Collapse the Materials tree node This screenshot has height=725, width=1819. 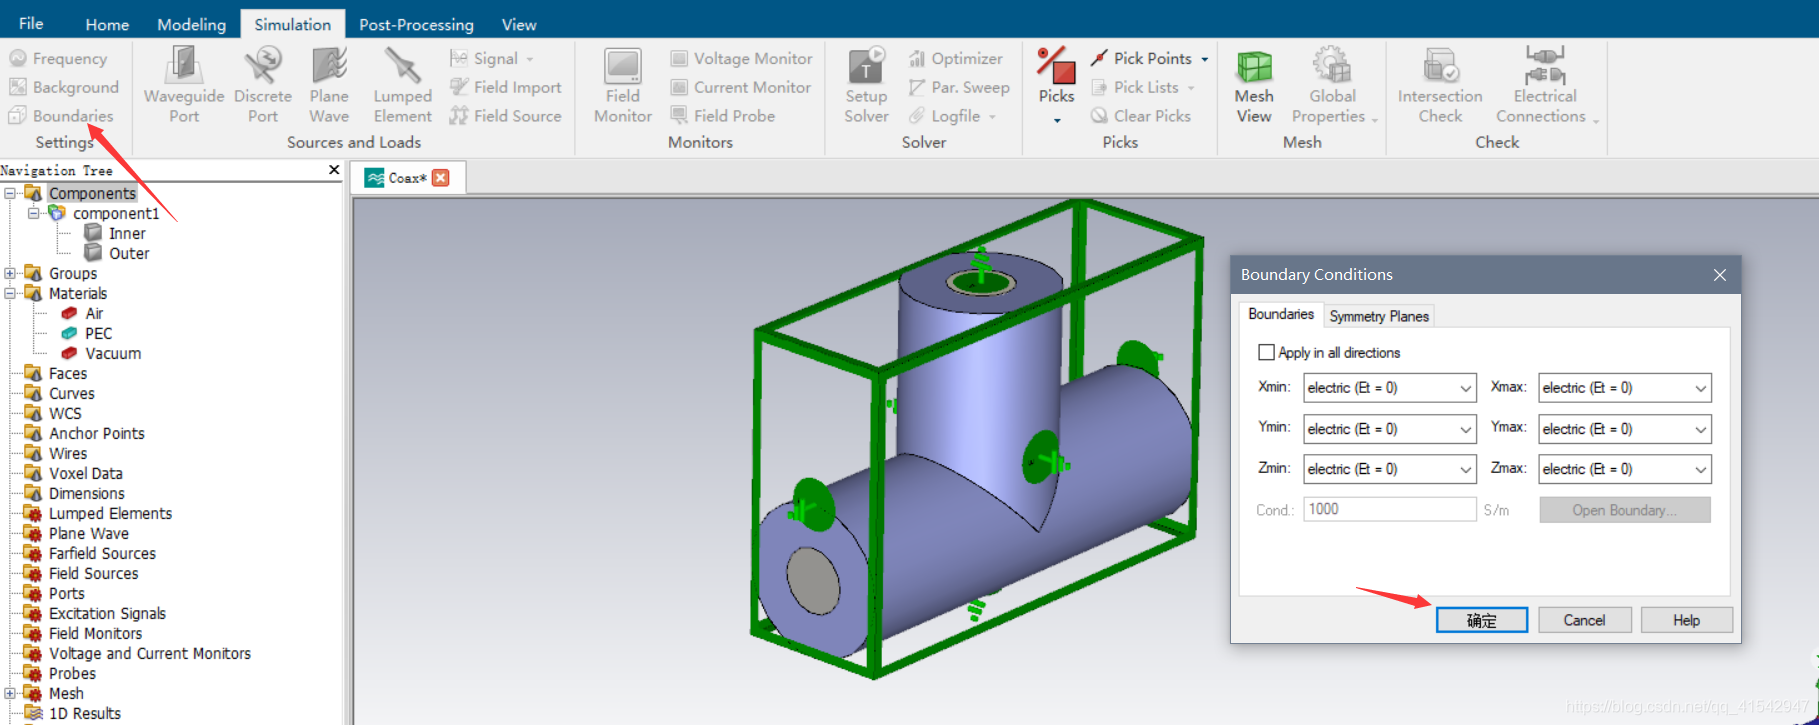10,293
